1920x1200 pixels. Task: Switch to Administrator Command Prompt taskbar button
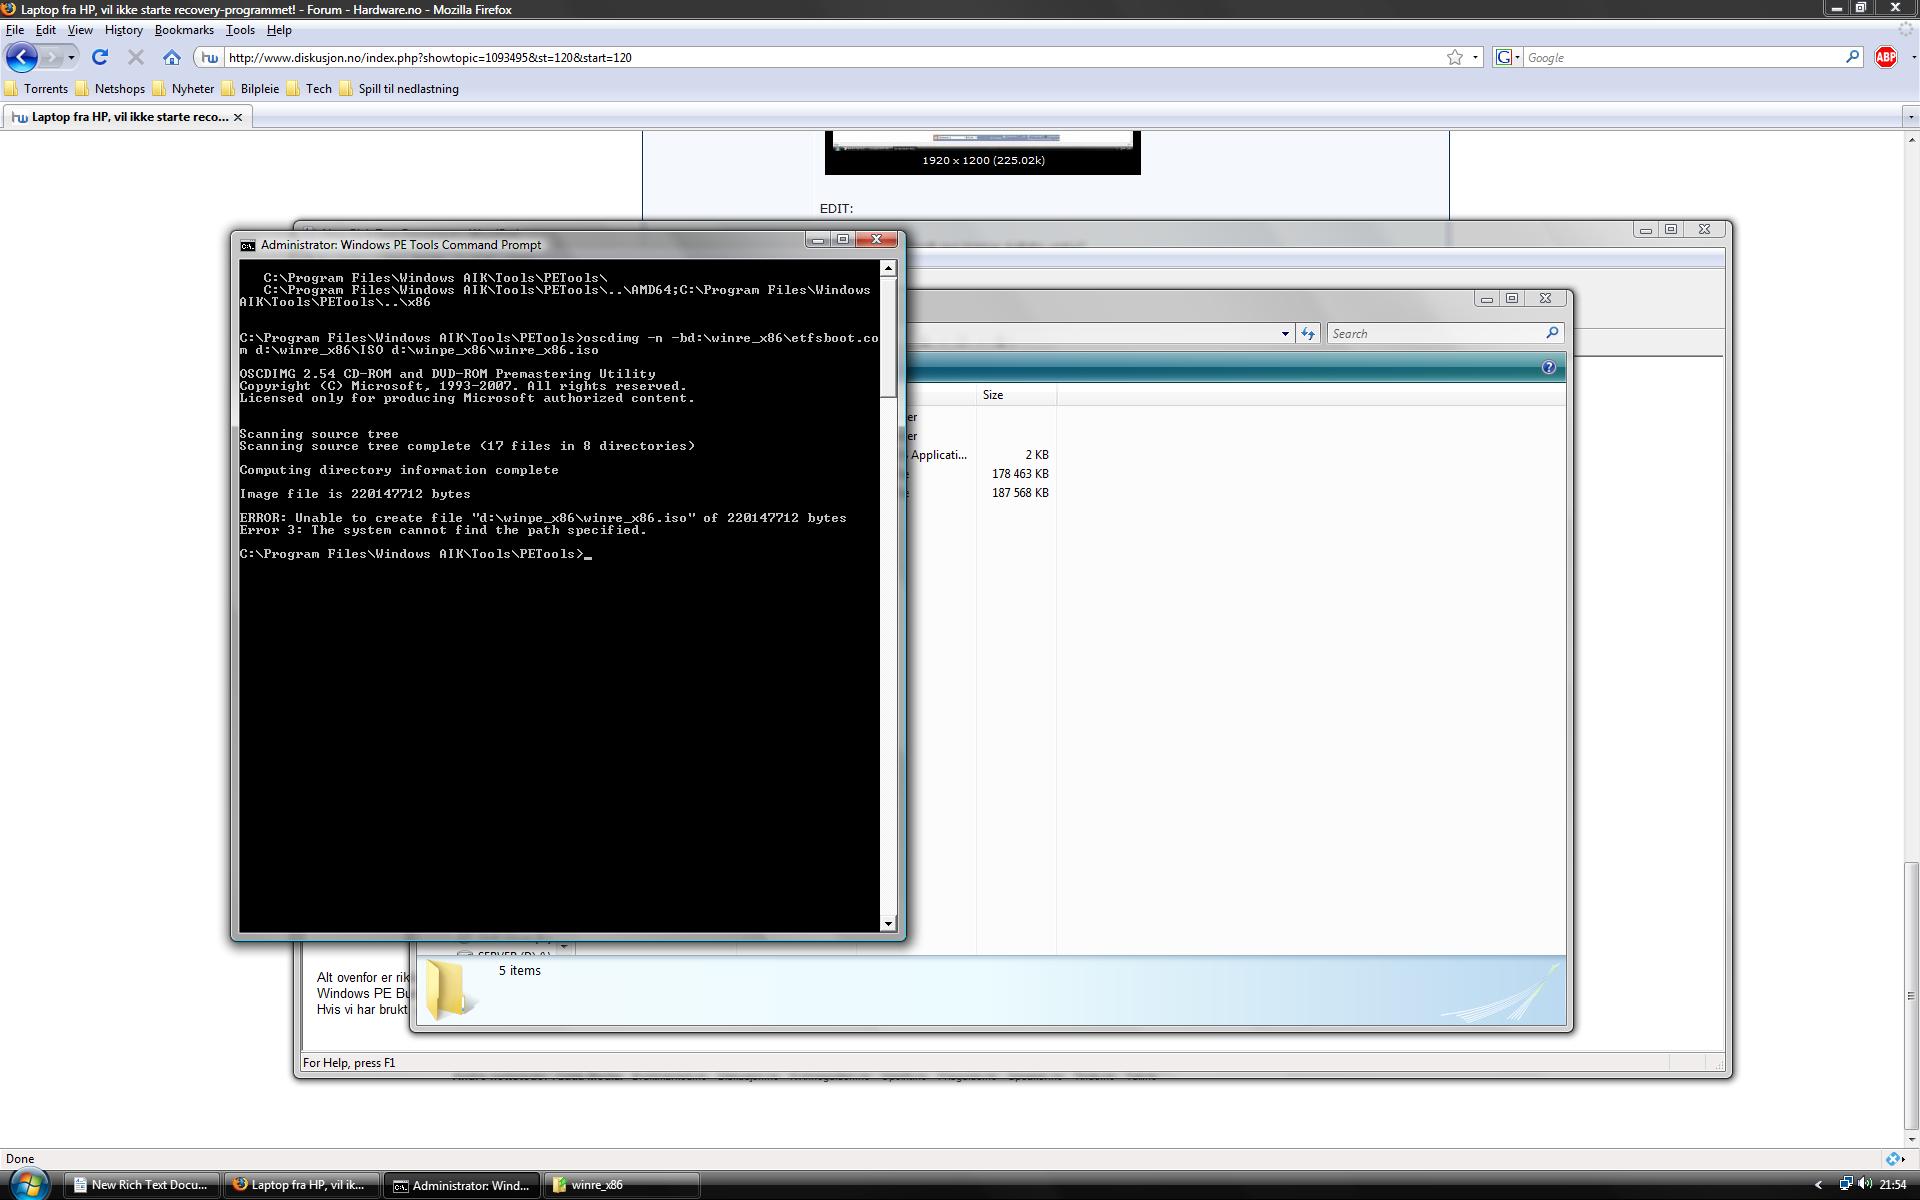click(x=462, y=1185)
